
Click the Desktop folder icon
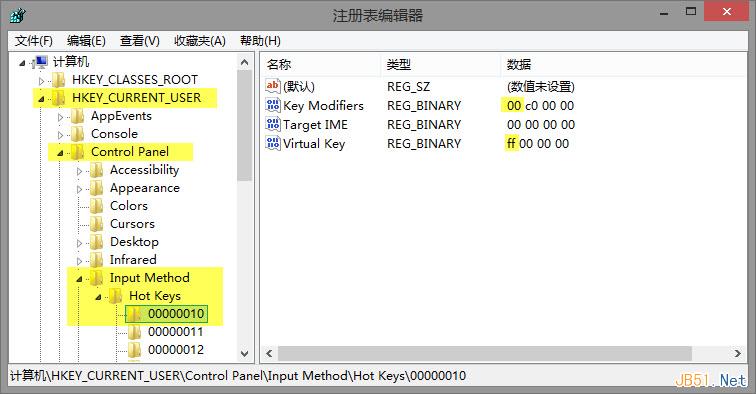click(x=97, y=242)
